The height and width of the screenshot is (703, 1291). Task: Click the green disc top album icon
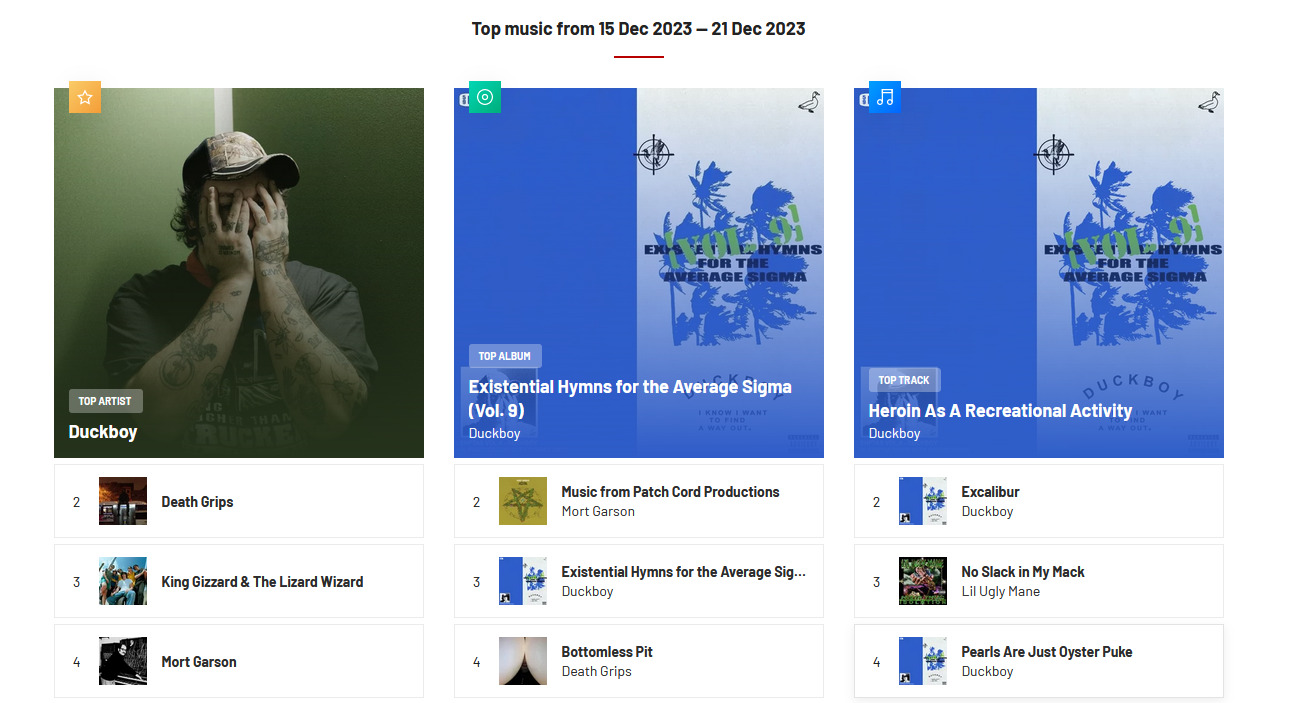pyautogui.click(x=485, y=97)
